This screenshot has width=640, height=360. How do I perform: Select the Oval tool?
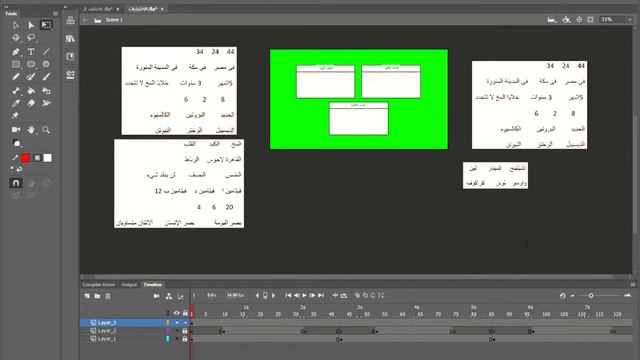click(31, 64)
